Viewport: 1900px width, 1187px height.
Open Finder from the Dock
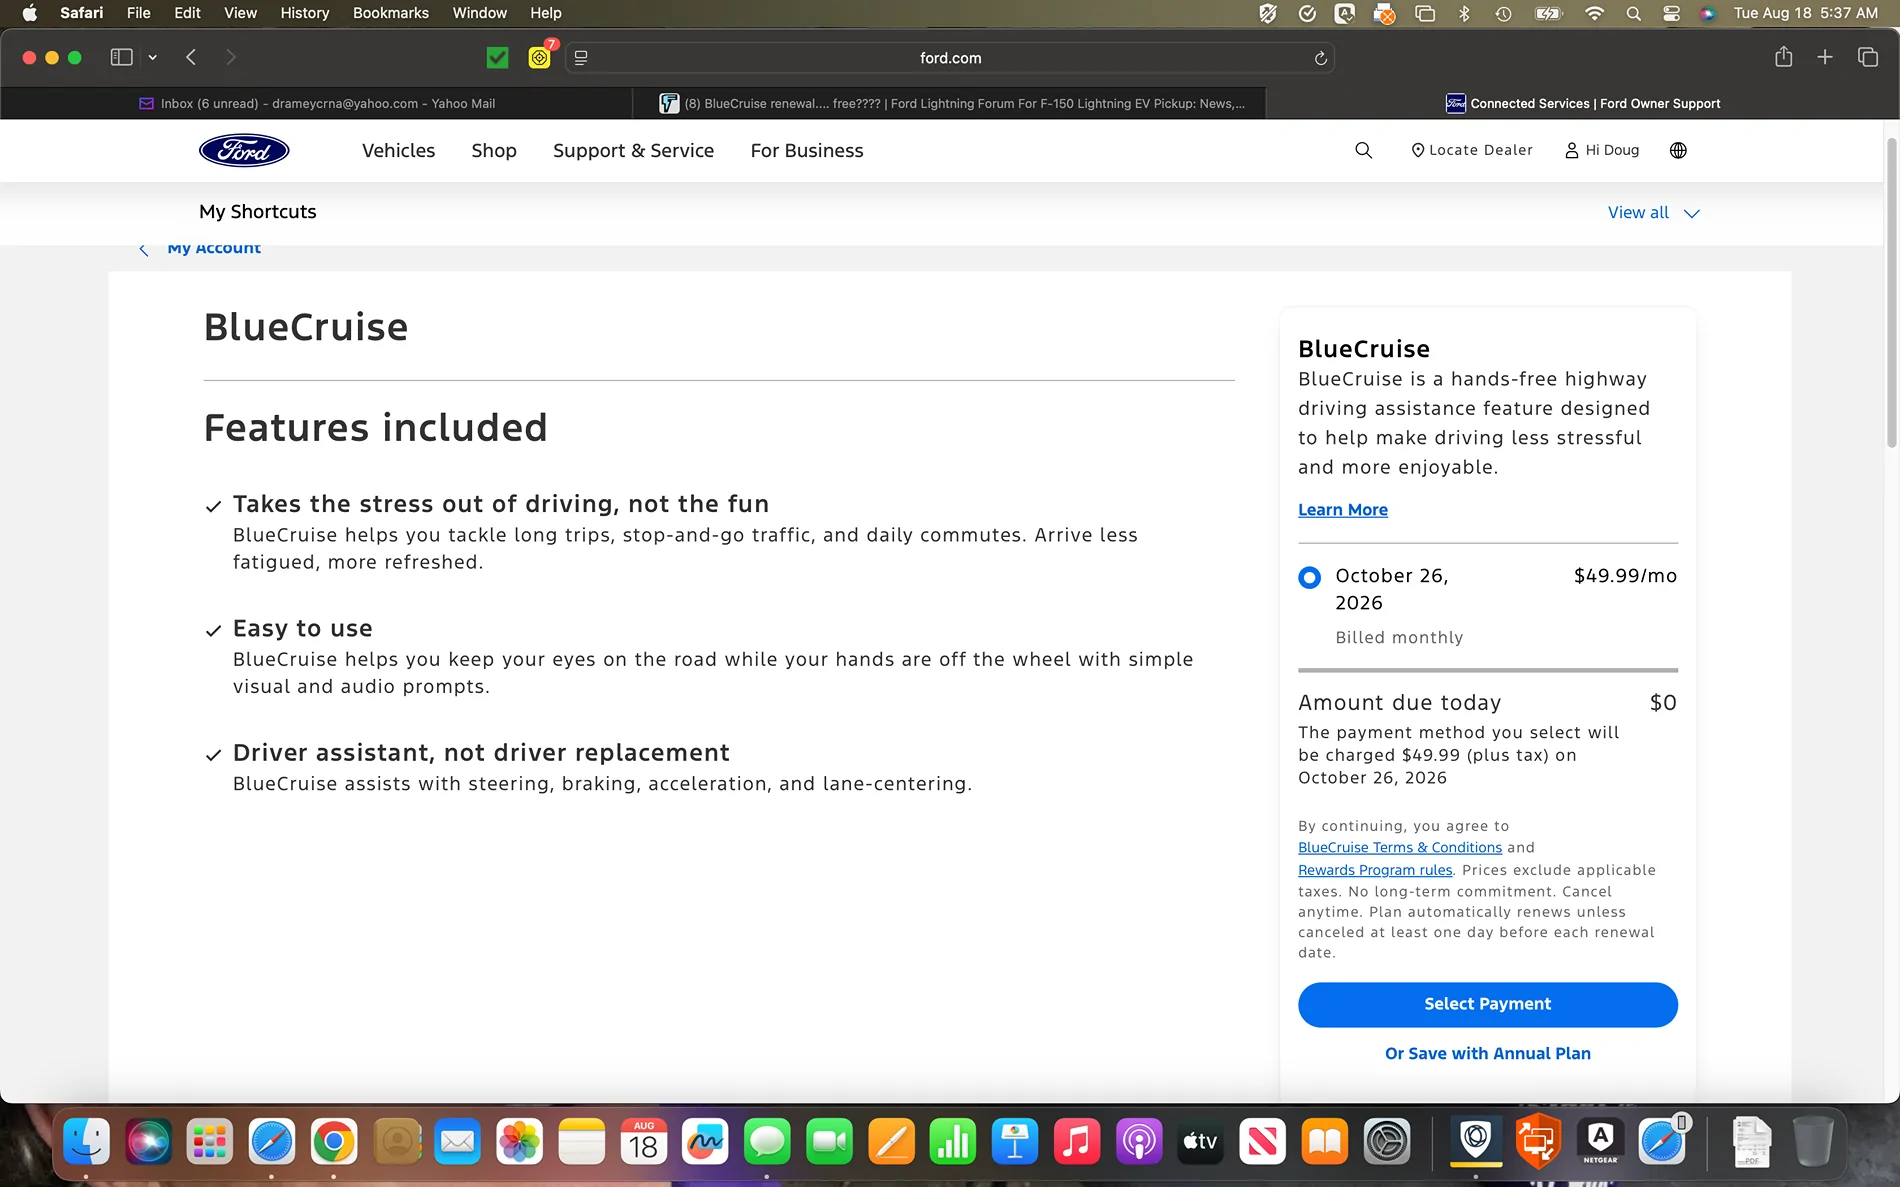tap(86, 1141)
